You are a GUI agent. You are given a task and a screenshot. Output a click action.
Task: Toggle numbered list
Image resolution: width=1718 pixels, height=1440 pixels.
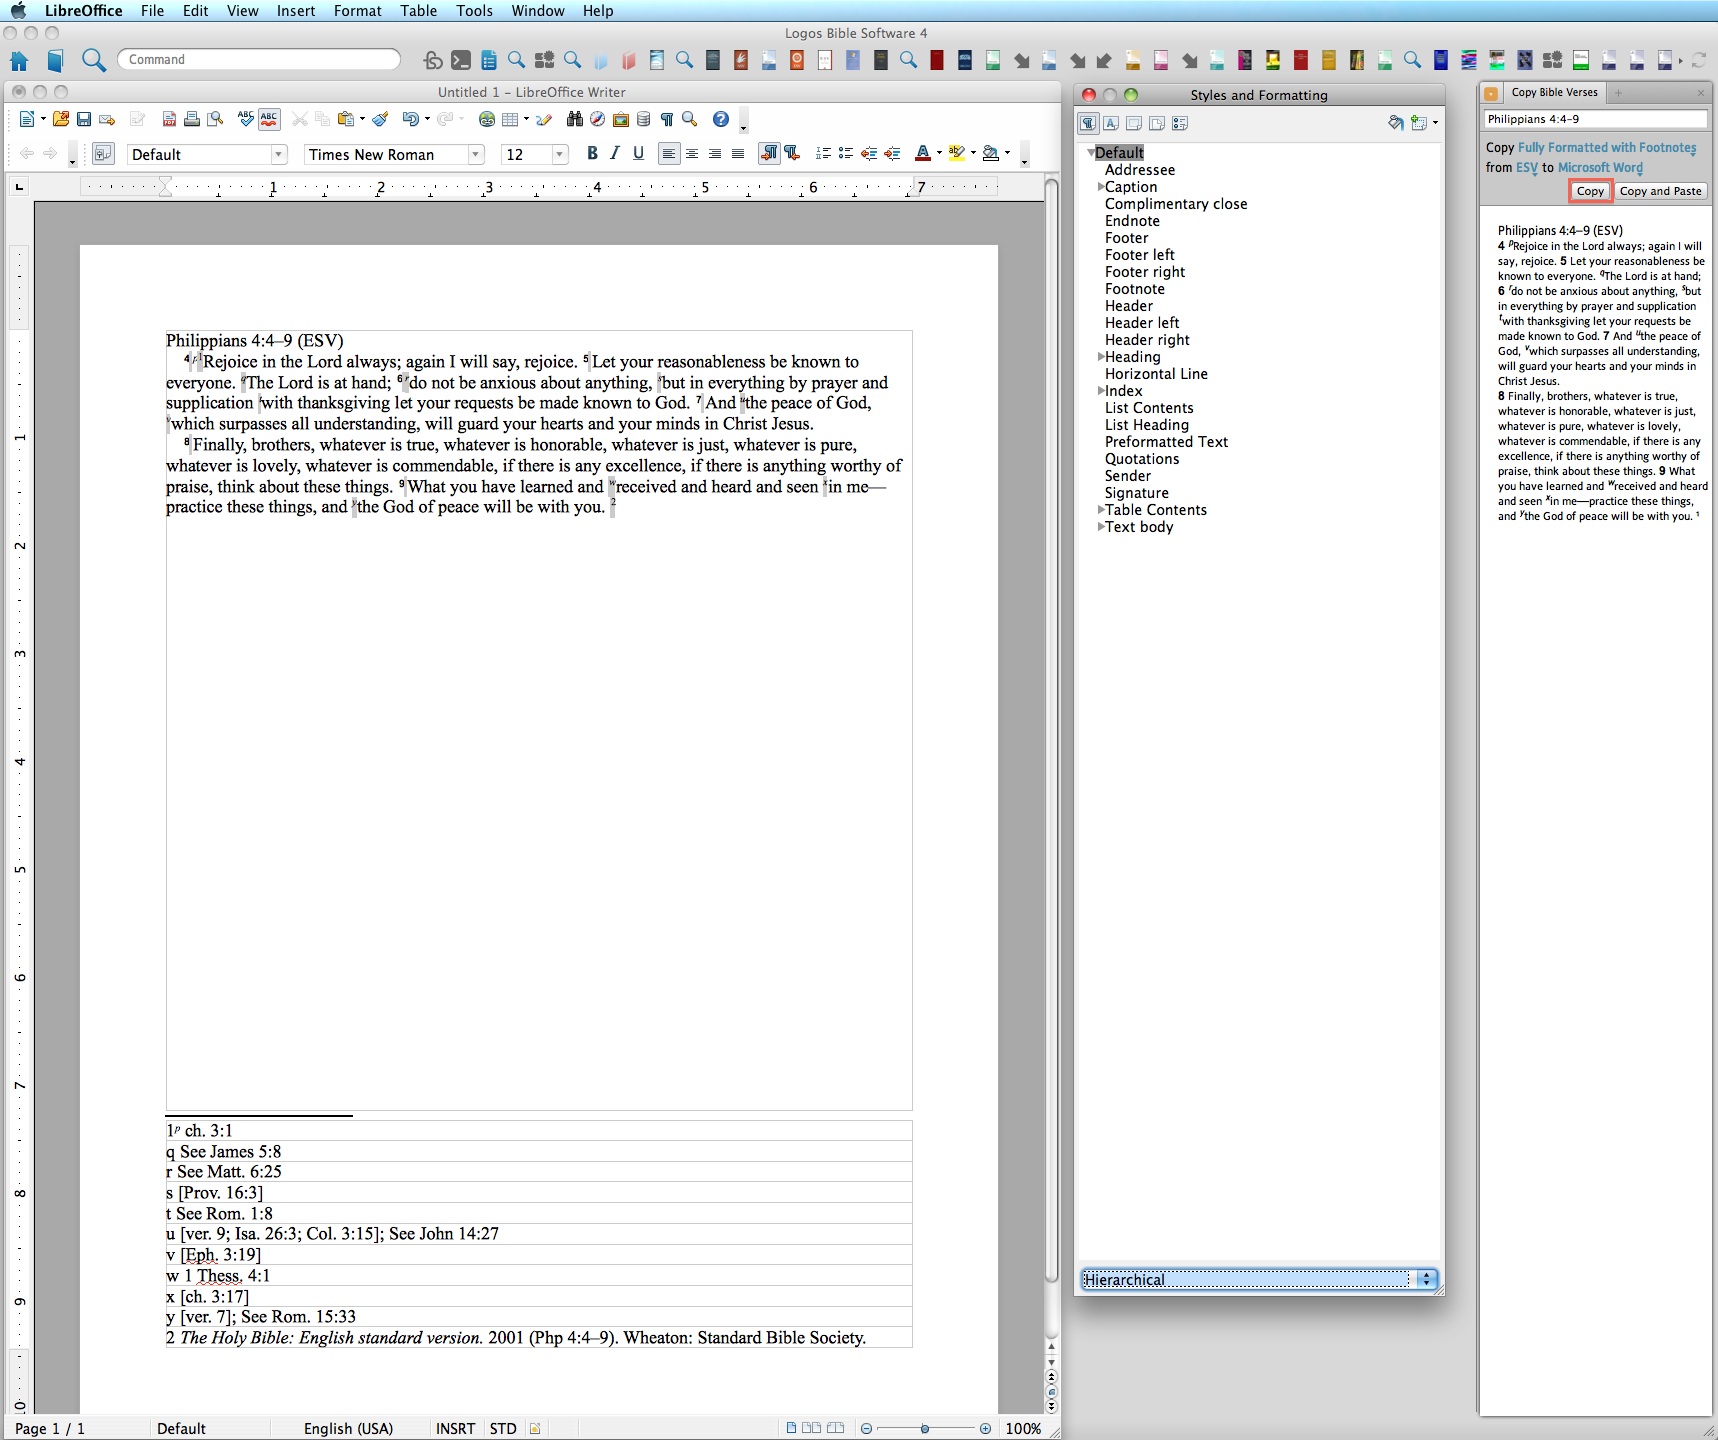point(823,154)
